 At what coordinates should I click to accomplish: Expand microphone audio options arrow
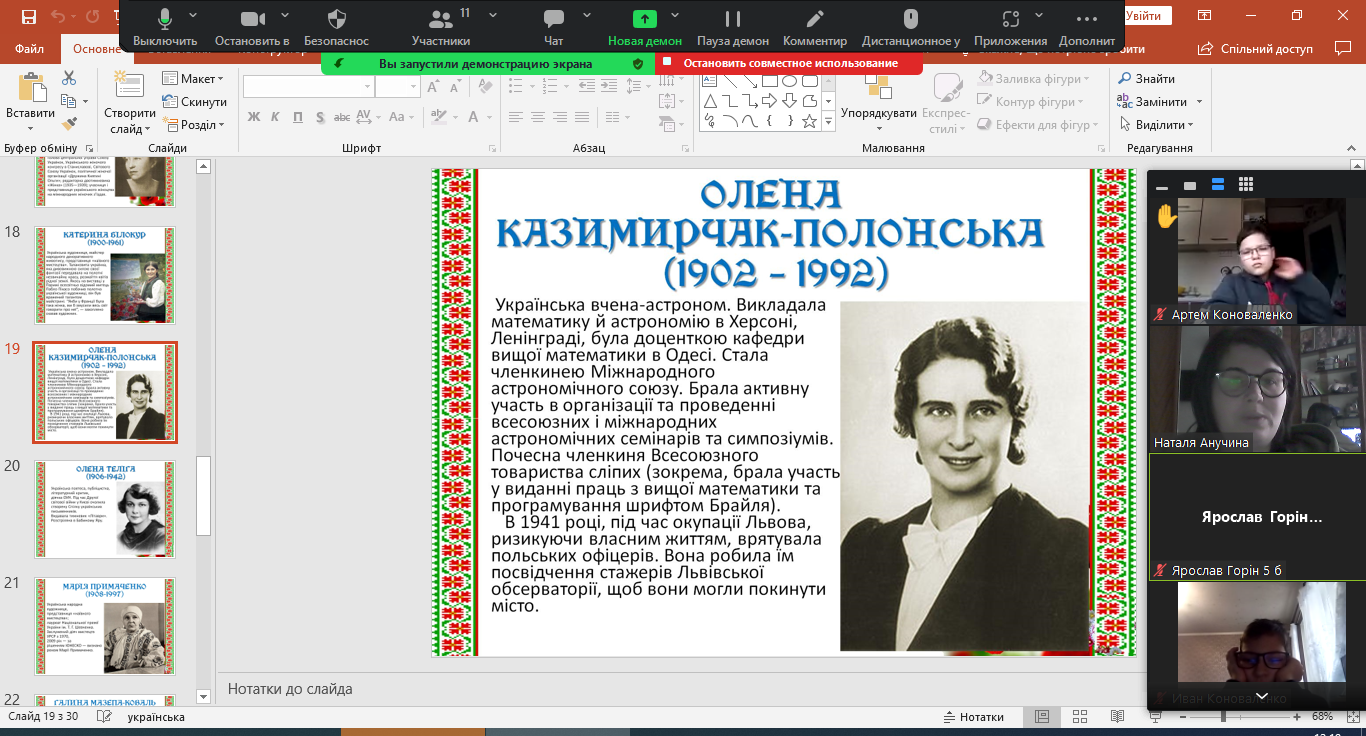193,16
